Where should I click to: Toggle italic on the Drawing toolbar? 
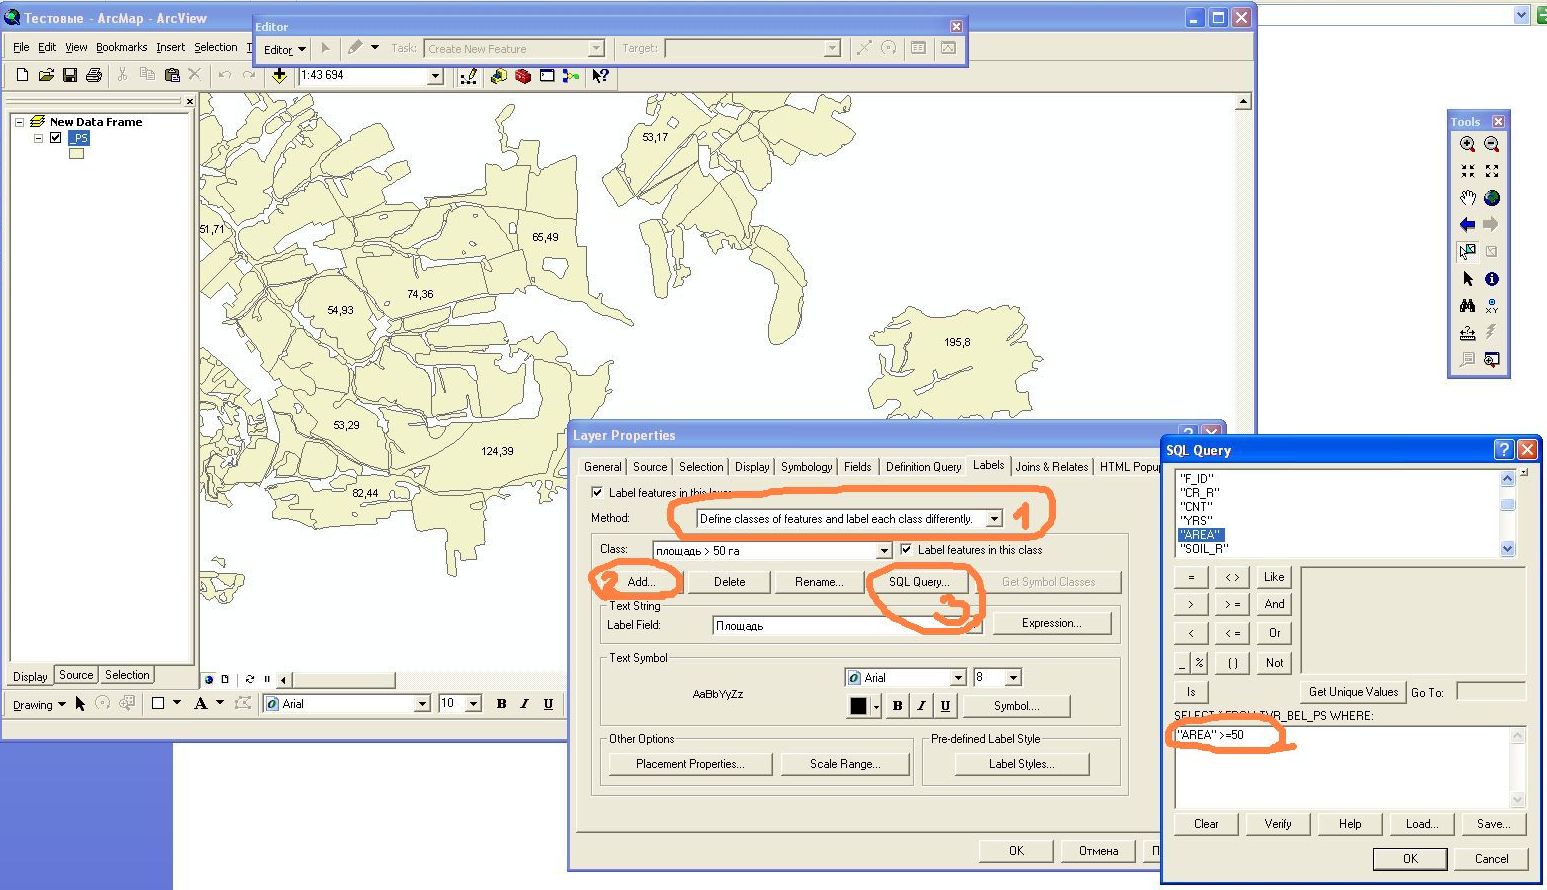coord(524,704)
